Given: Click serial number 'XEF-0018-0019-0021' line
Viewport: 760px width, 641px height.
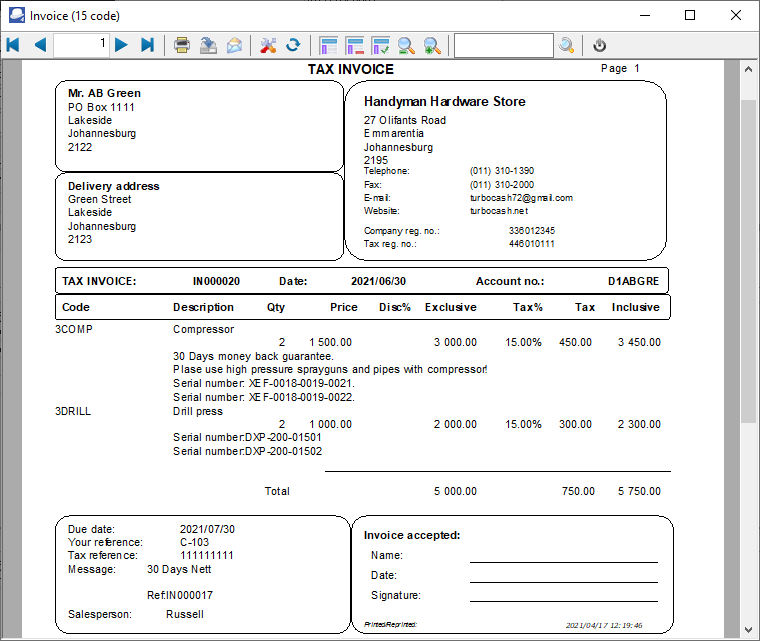Looking at the screenshot, I should 264,383.
